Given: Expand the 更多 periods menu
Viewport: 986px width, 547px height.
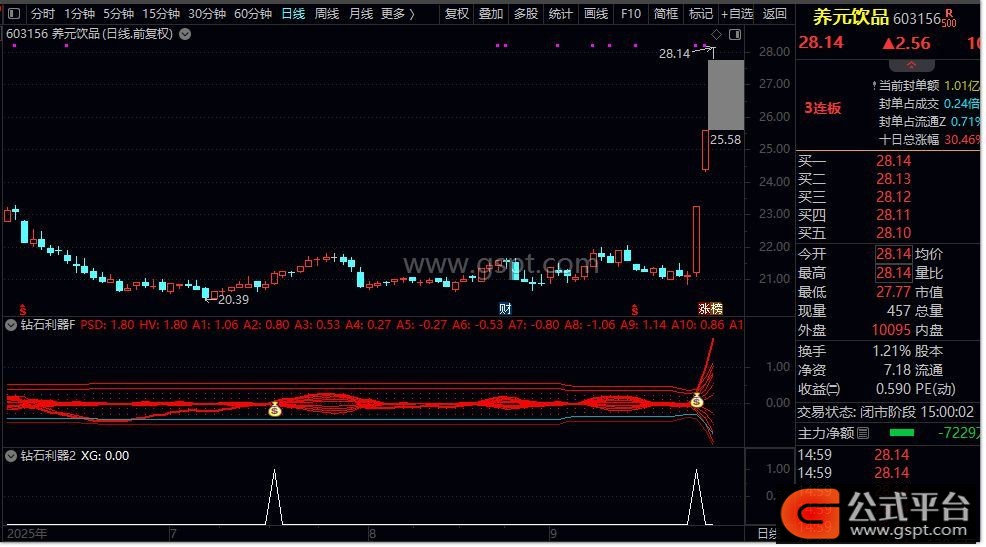Looking at the screenshot, I should (397, 13).
